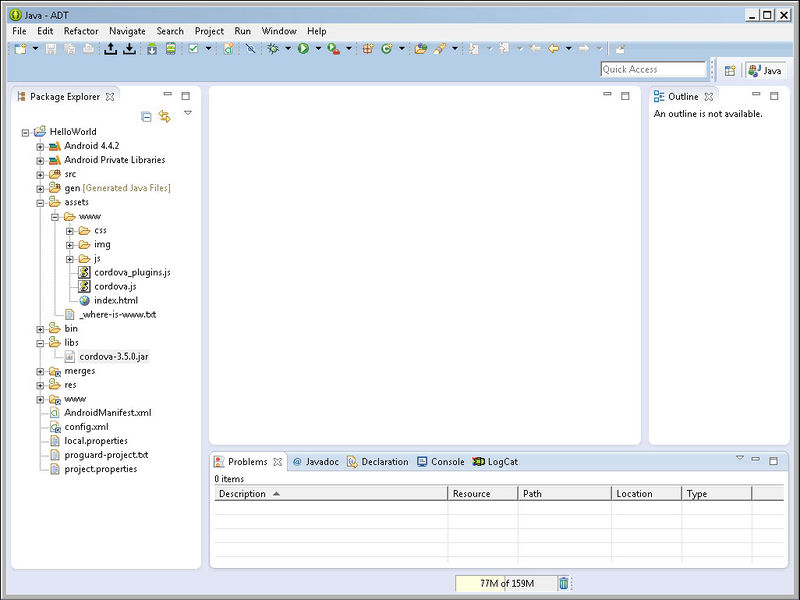Image resolution: width=800 pixels, height=600 pixels.
Task: Sort problems by Description column header
Action: (x=243, y=494)
